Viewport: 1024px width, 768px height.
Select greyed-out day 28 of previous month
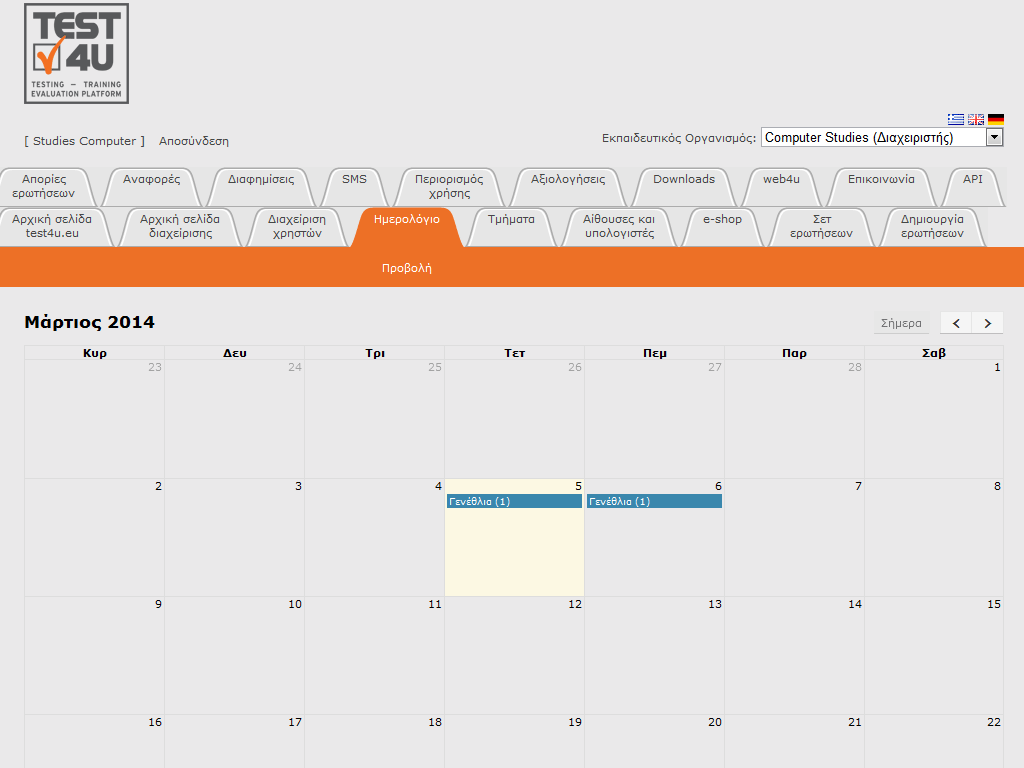[x=794, y=419]
